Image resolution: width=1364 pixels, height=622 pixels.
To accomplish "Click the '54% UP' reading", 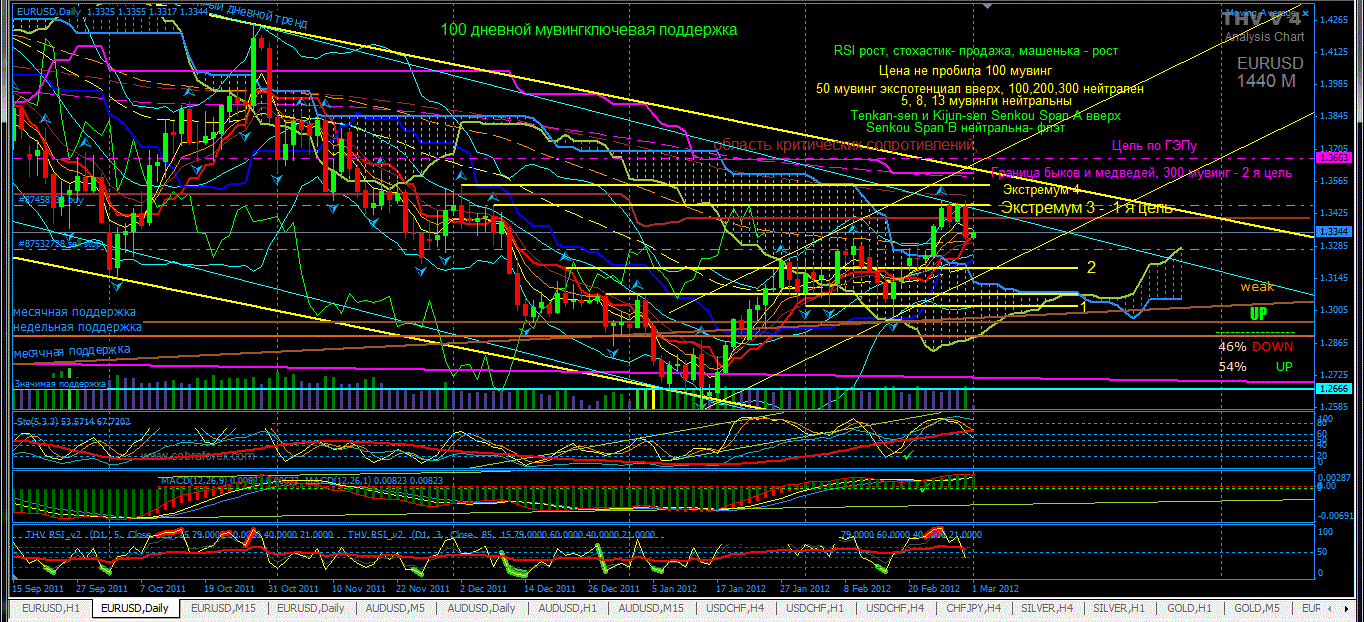I will tap(1255, 367).
